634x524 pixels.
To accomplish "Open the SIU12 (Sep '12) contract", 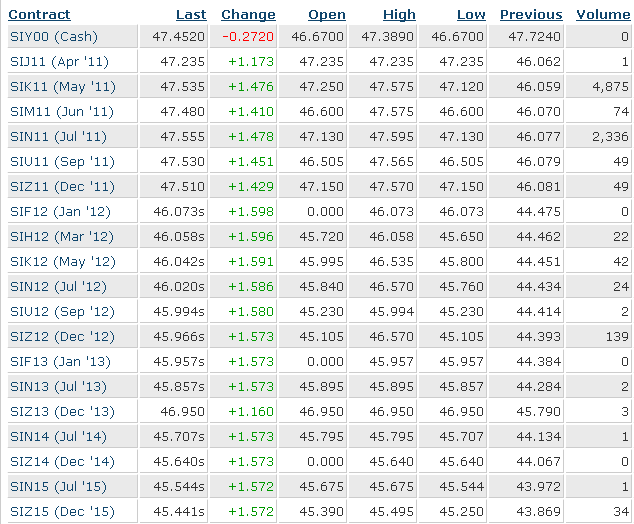I will (62, 311).
